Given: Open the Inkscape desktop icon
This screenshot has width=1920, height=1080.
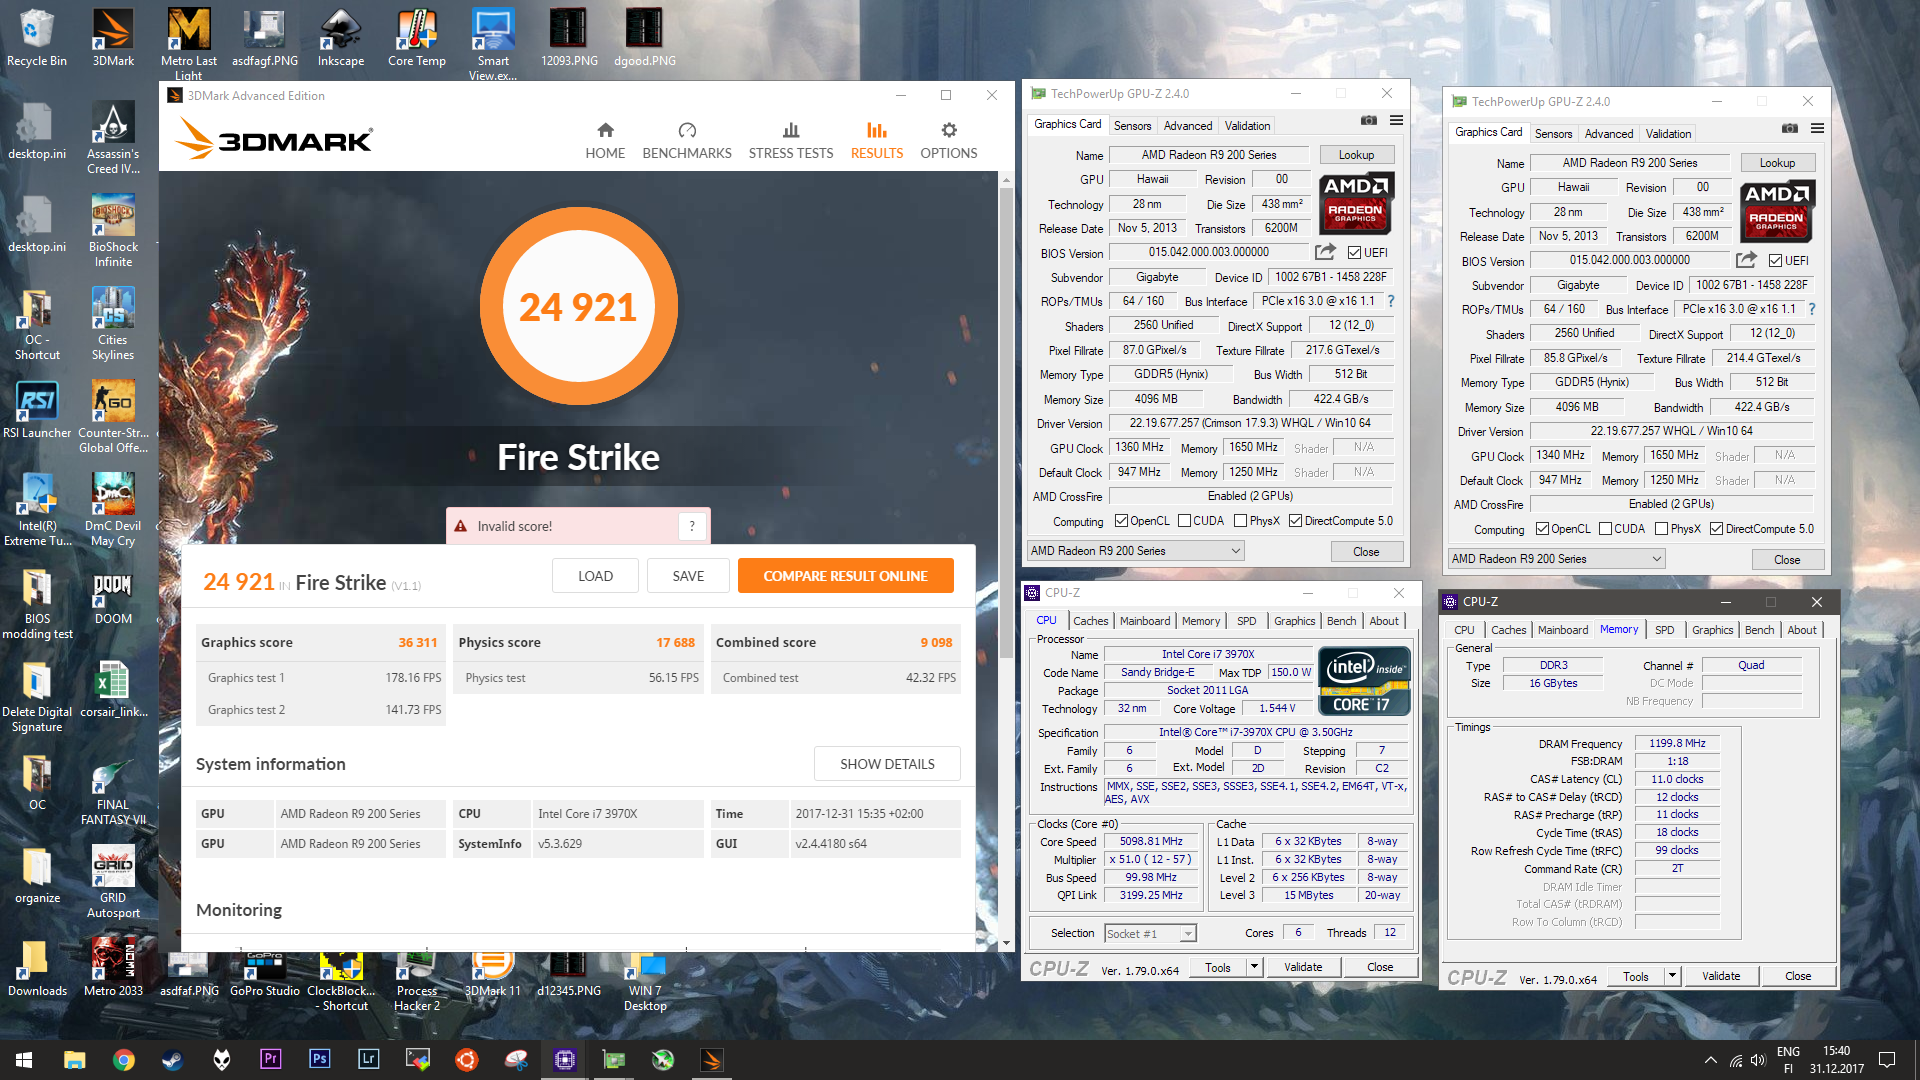Looking at the screenshot, I should click(x=341, y=38).
